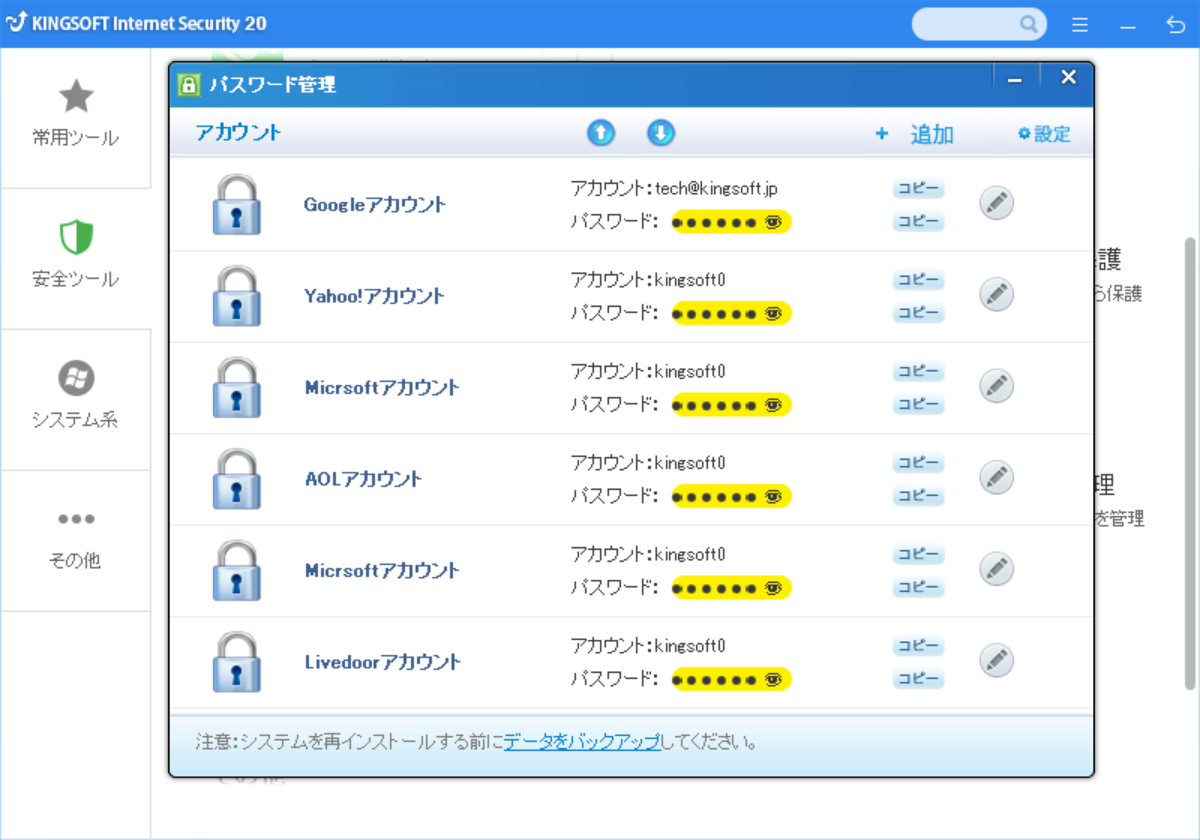Select the Googleアカウント name label
This screenshot has height=840, width=1200.
click(x=375, y=204)
